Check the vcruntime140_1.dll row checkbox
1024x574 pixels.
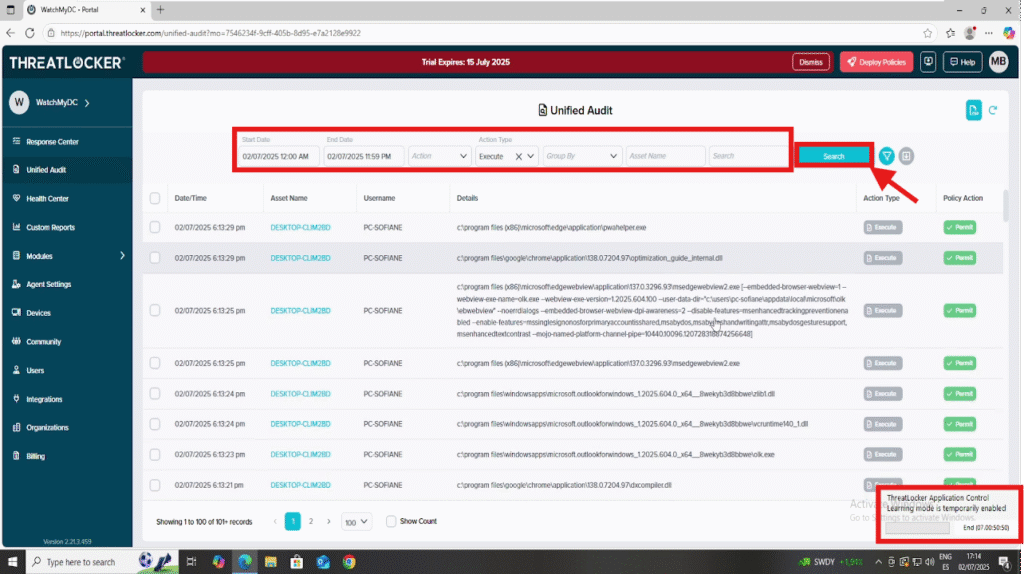155,424
